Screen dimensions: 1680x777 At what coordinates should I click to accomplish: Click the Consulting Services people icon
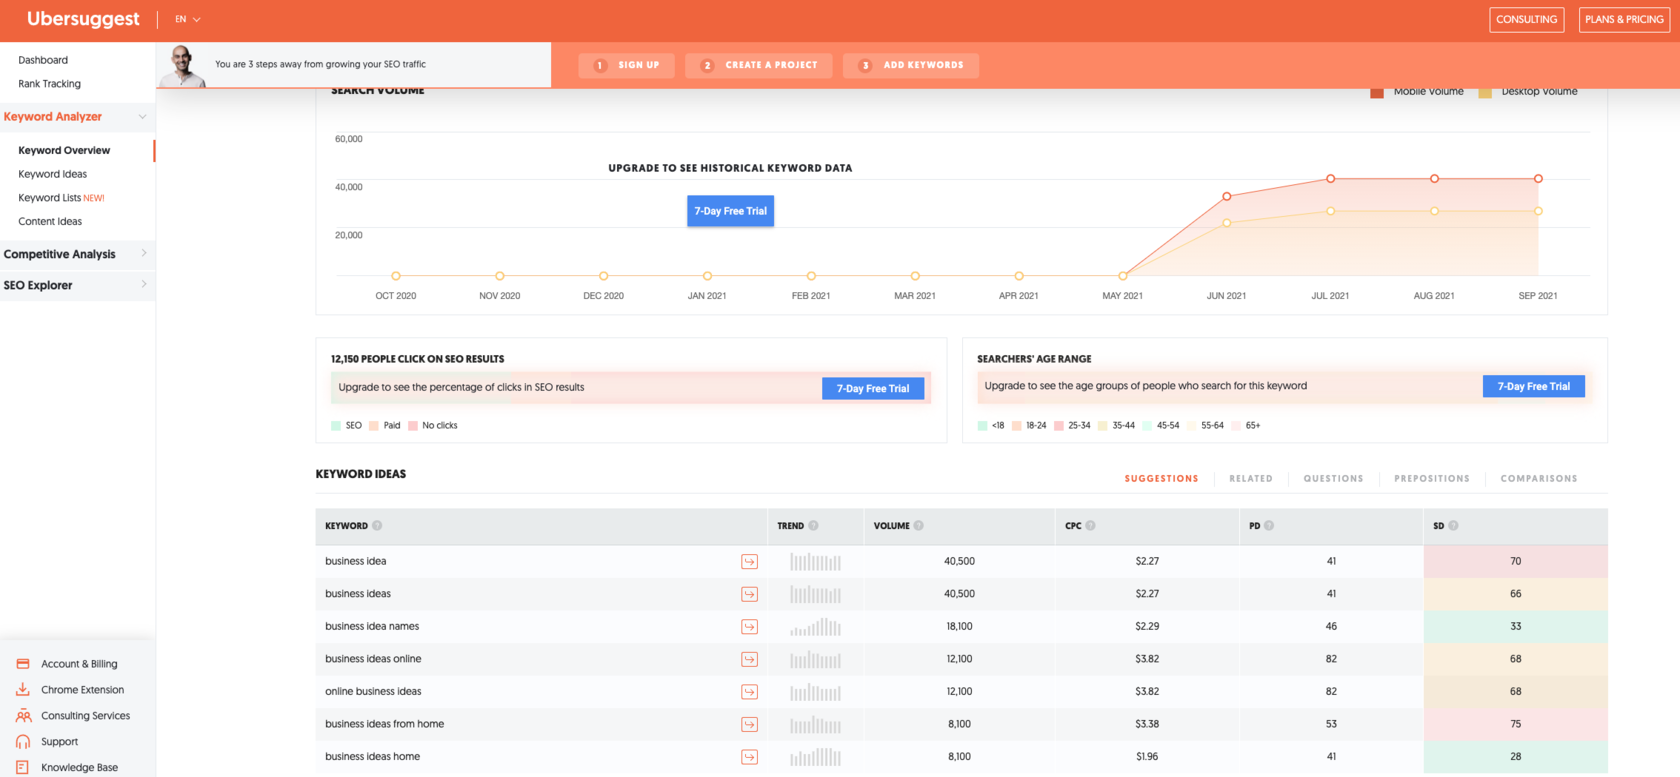[23, 716]
